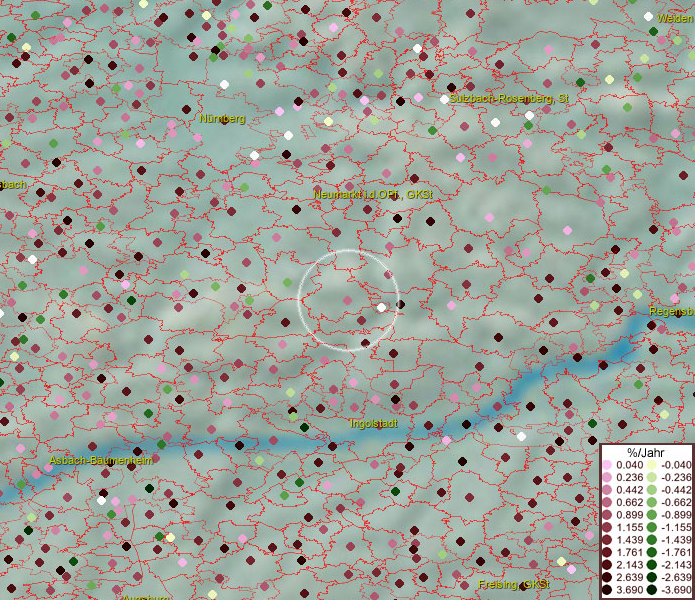Viewport: 695px width, 600px height.
Task: Pick the 0.236 pink legend swatch
Action: click(x=607, y=477)
